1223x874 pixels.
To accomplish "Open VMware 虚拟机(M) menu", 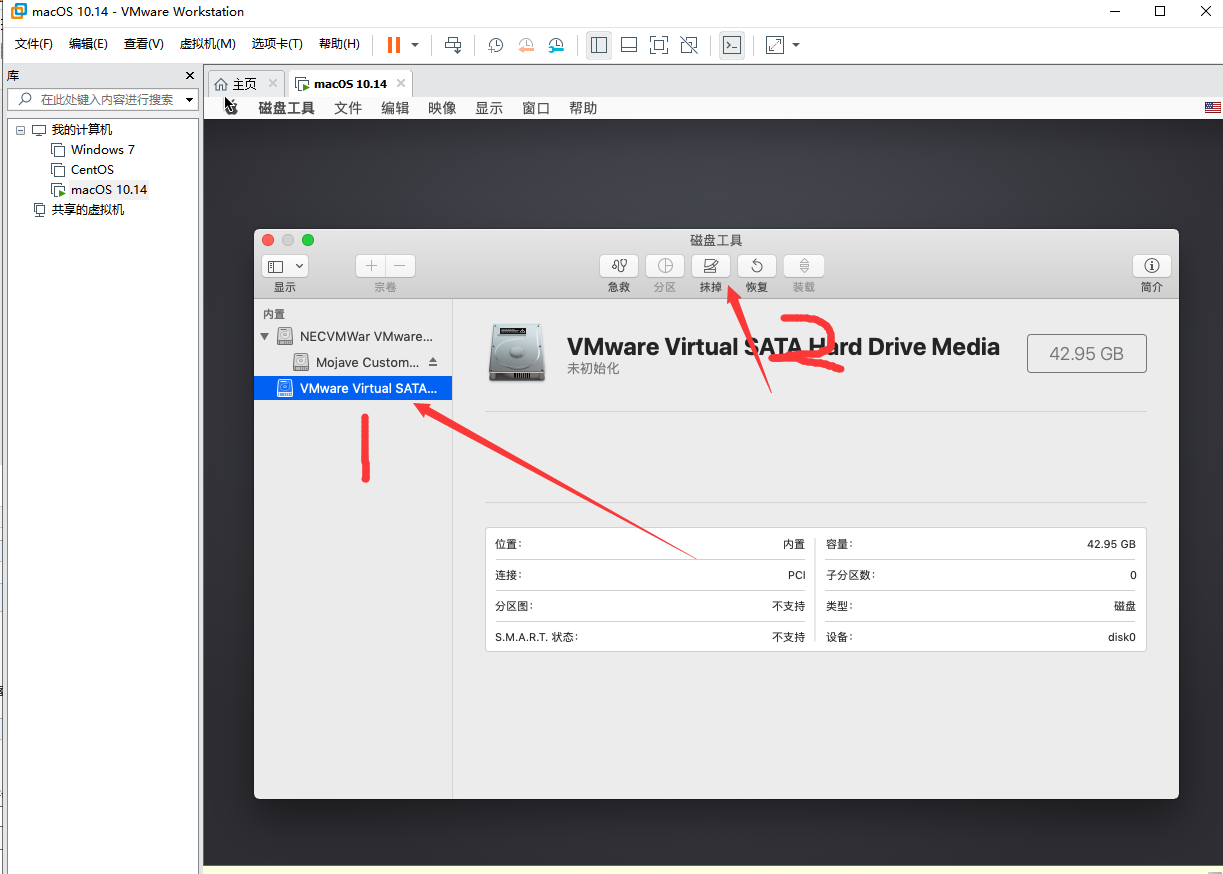I will tap(207, 44).
